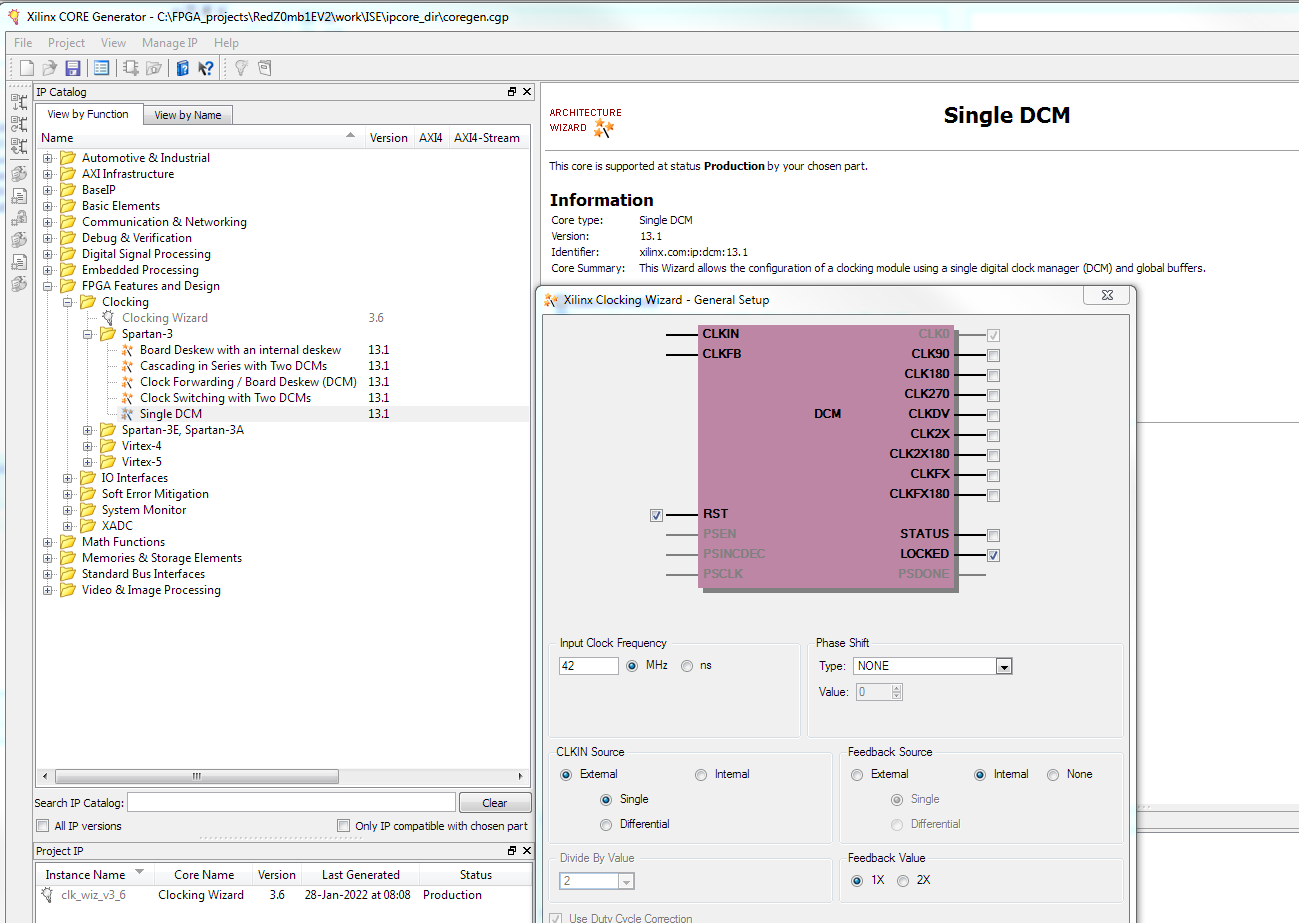Click the IP Catalog horizontal scrollbar thumb
This screenshot has height=923, width=1299.
click(197, 776)
